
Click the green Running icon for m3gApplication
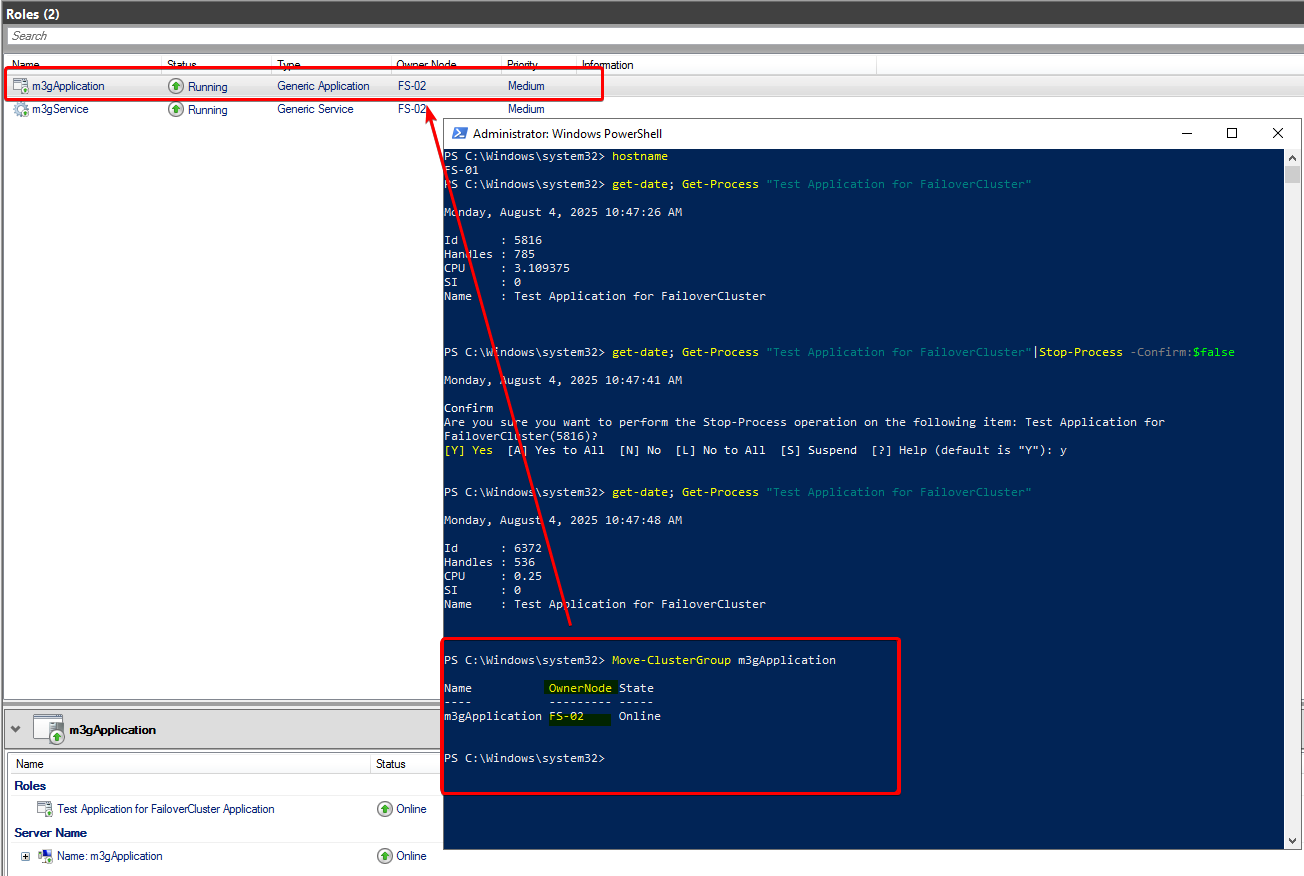[176, 86]
